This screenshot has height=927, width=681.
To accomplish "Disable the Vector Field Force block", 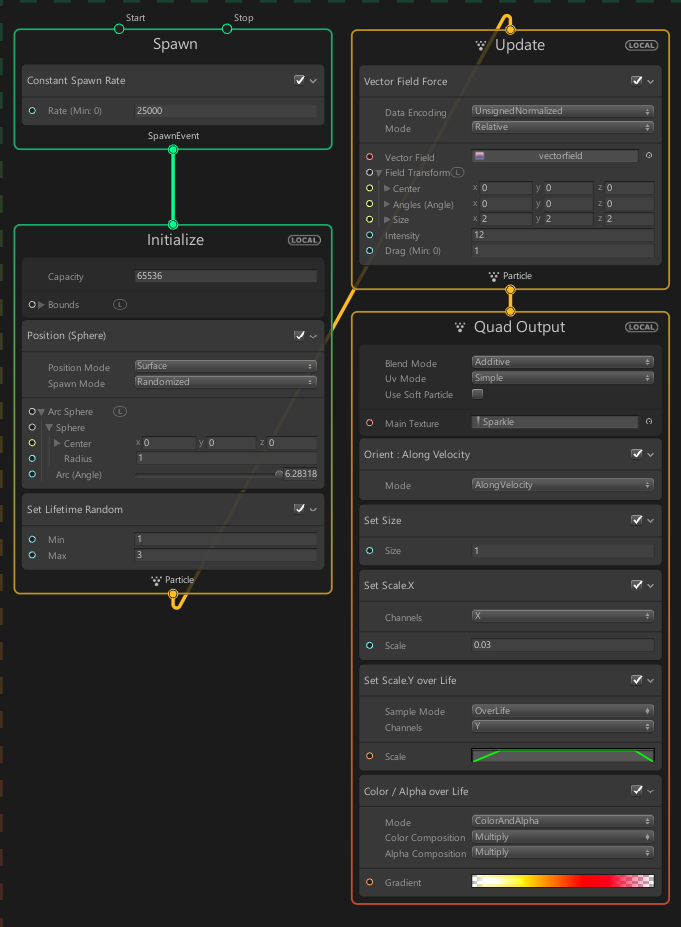I will pyautogui.click(x=637, y=80).
